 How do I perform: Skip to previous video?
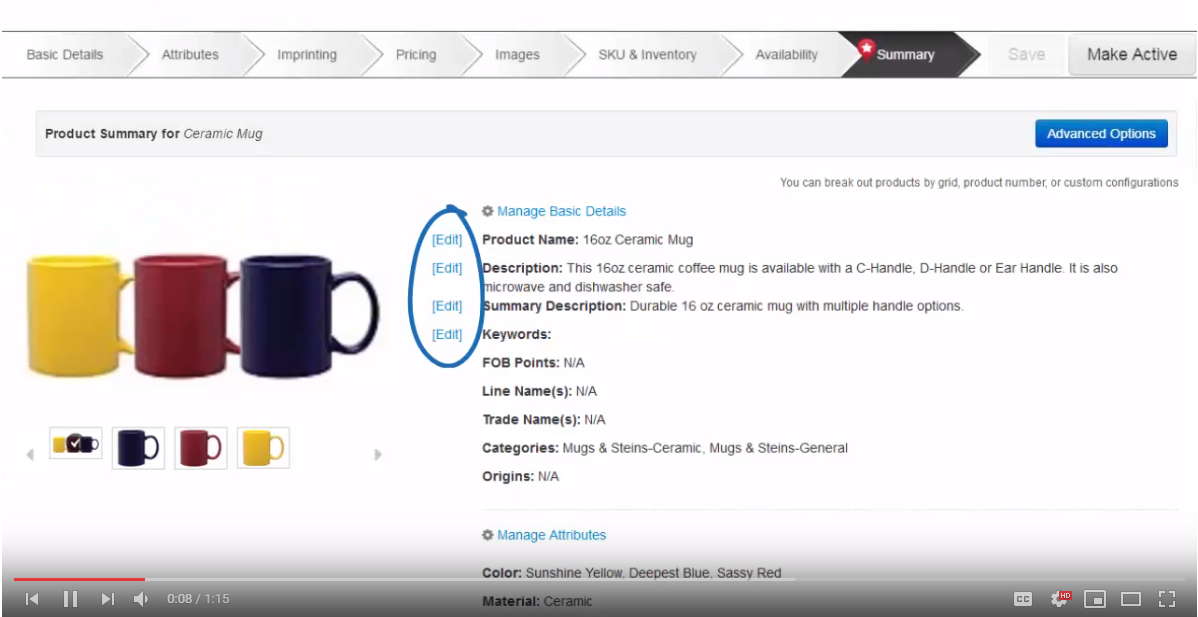pyautogui.click(x=31, y=599)
